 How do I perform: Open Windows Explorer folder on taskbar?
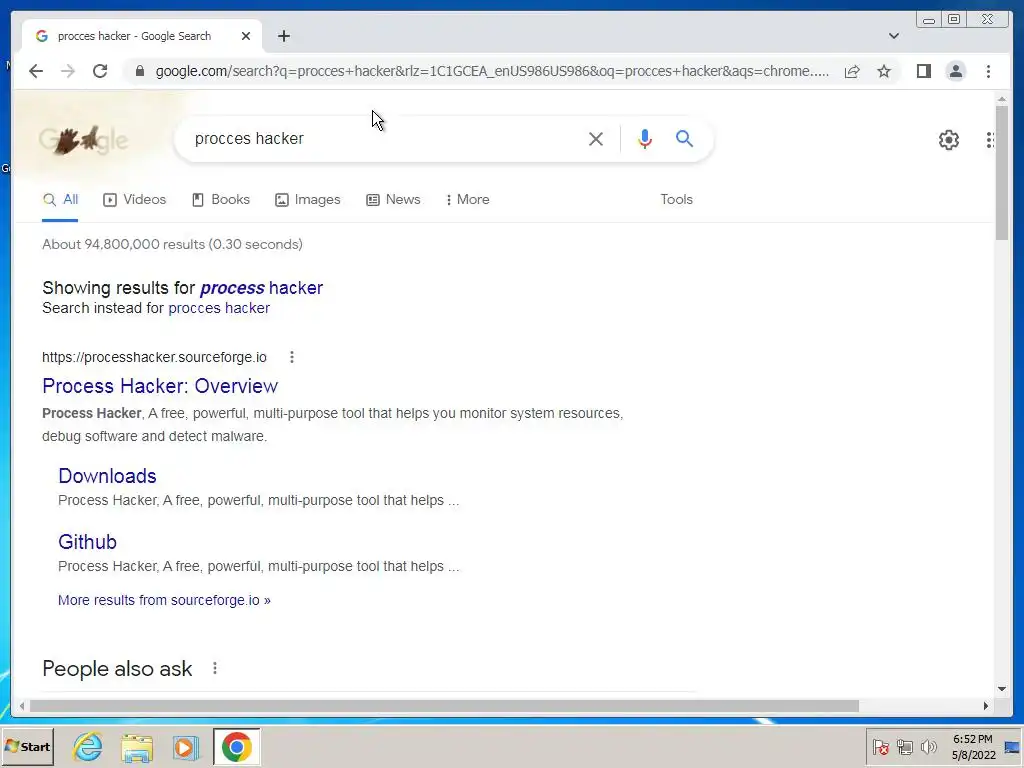click(x=137, y=746)
